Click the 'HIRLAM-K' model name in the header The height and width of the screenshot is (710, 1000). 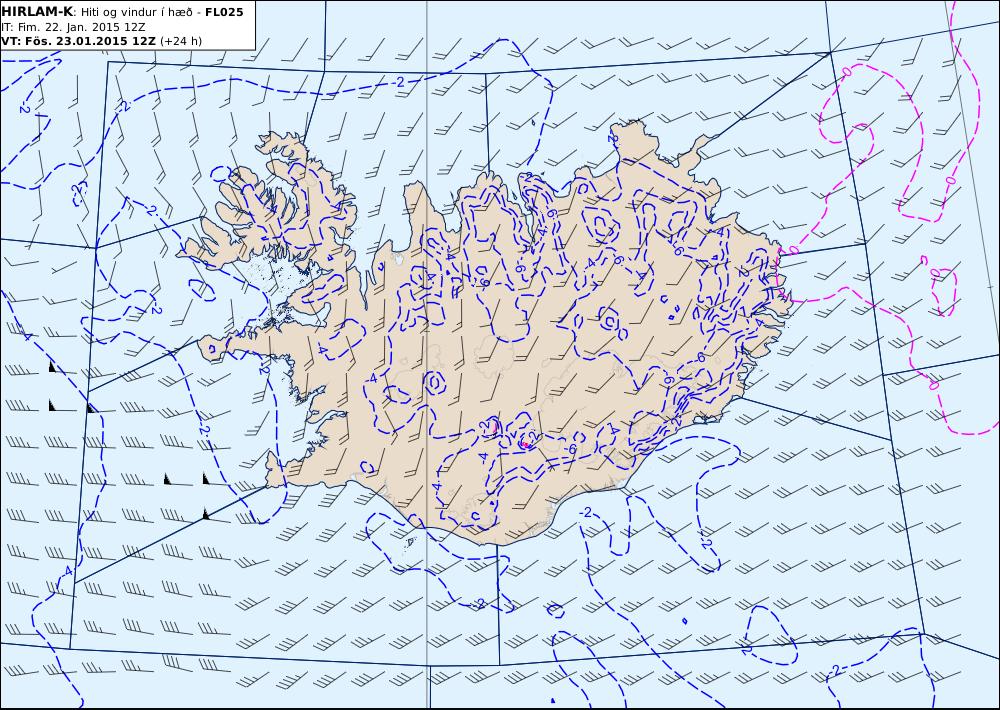coord(36,11)
